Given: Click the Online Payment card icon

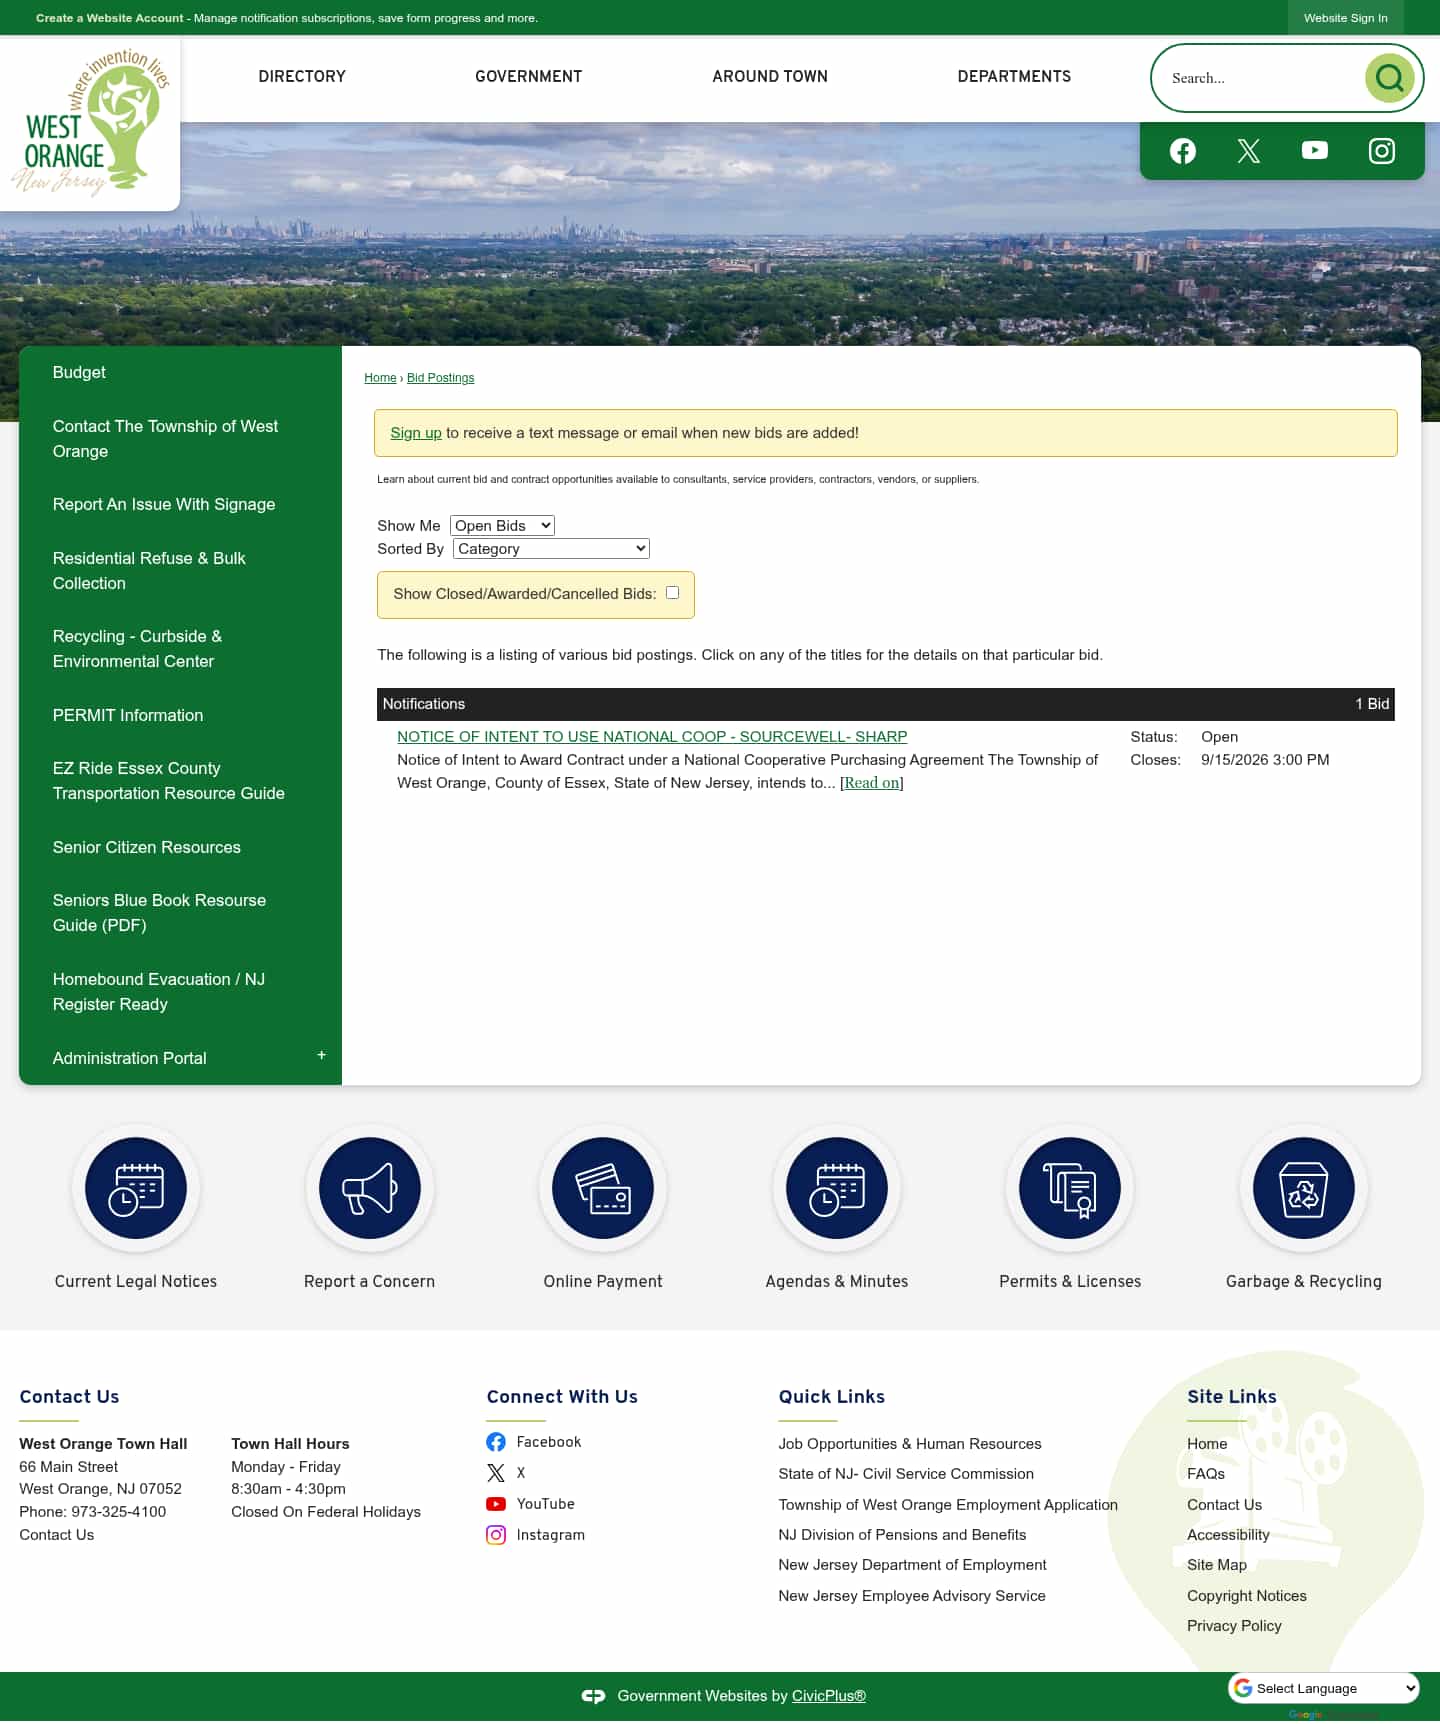Looking at the screenshot, I should click(603, 1188).
